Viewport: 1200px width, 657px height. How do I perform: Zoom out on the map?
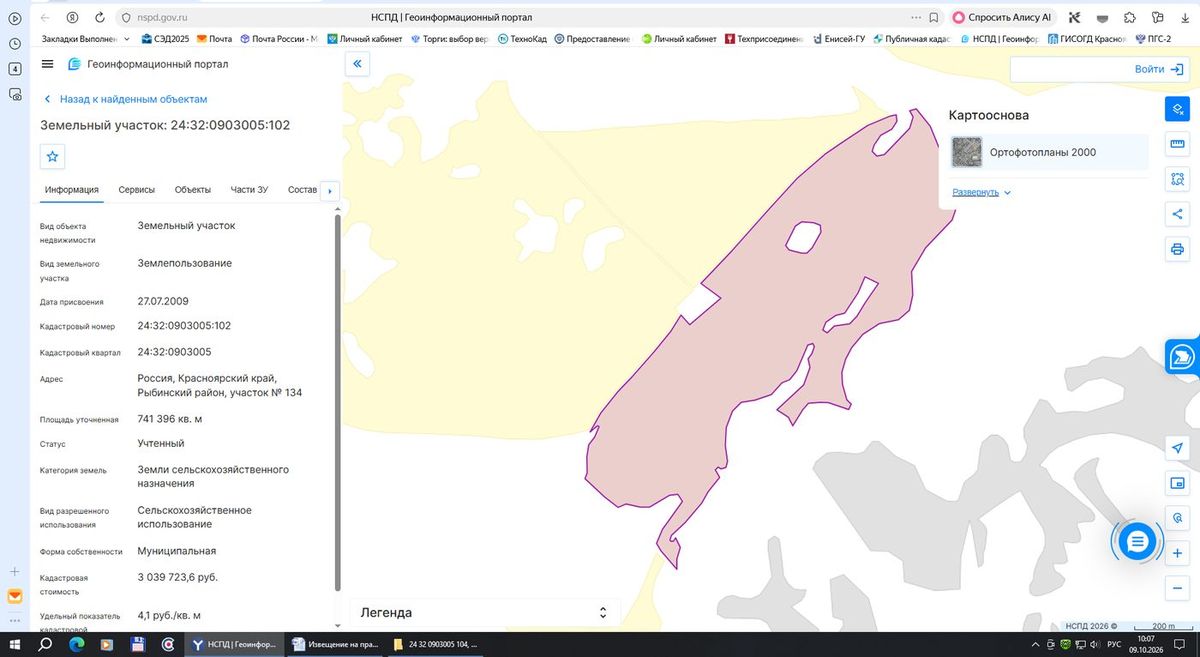pyautogui.click(x=1177, y=588)
